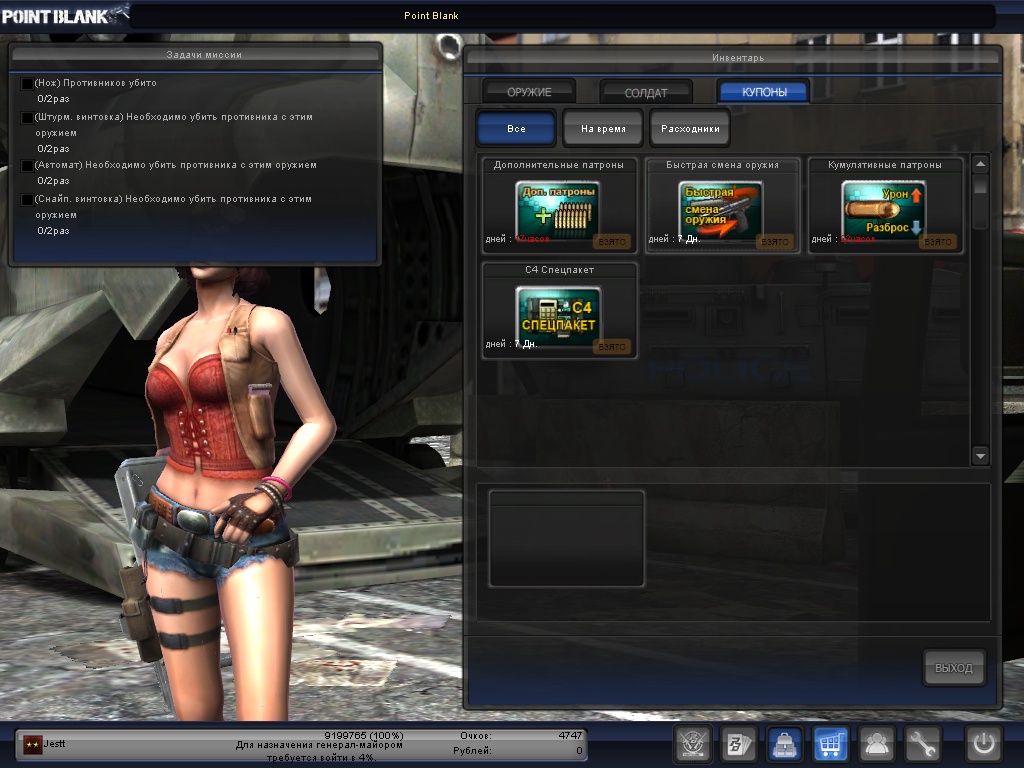Switch to the СОЛДАТ tab
The height and width of the screenshot is (768, 1024).
646,92
